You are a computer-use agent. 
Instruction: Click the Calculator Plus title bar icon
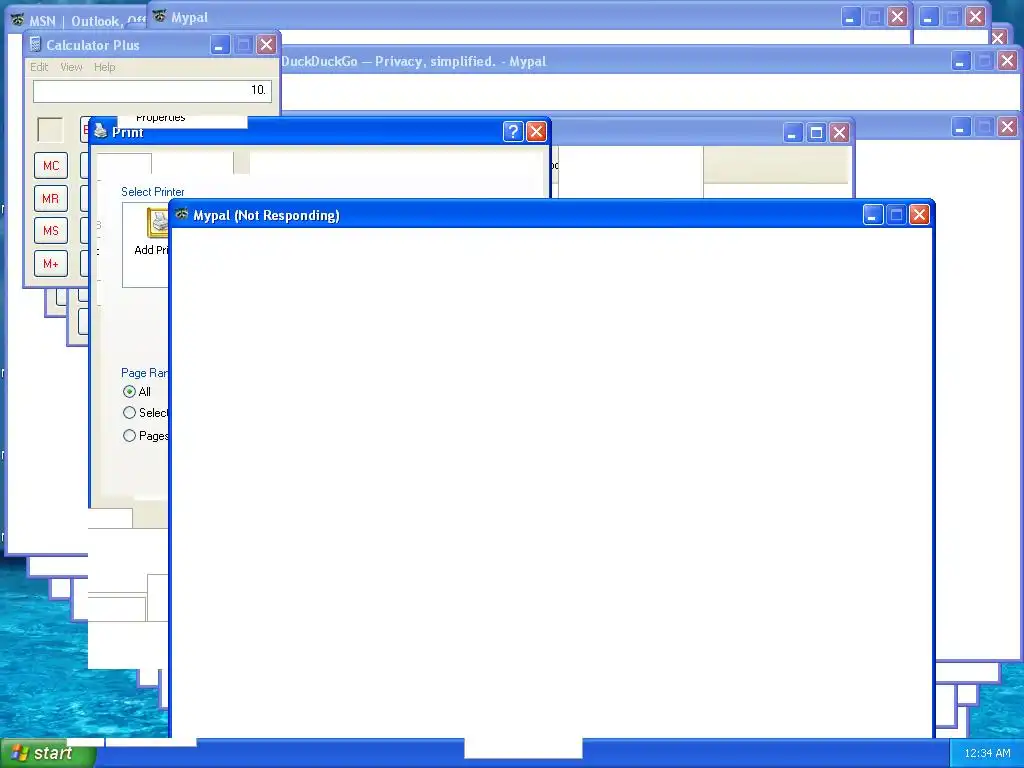(36, 44)
